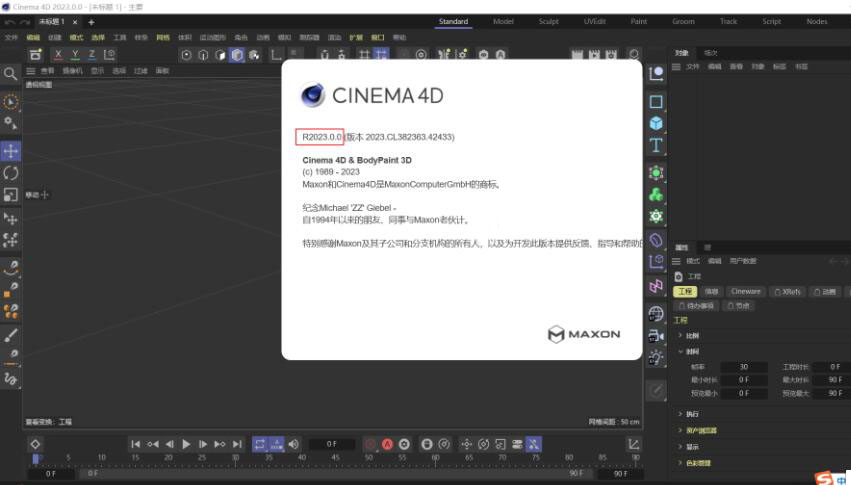Switch to Sculpt layout tab
The height and width of the screenshot is (485, 851).
(549, 22)
